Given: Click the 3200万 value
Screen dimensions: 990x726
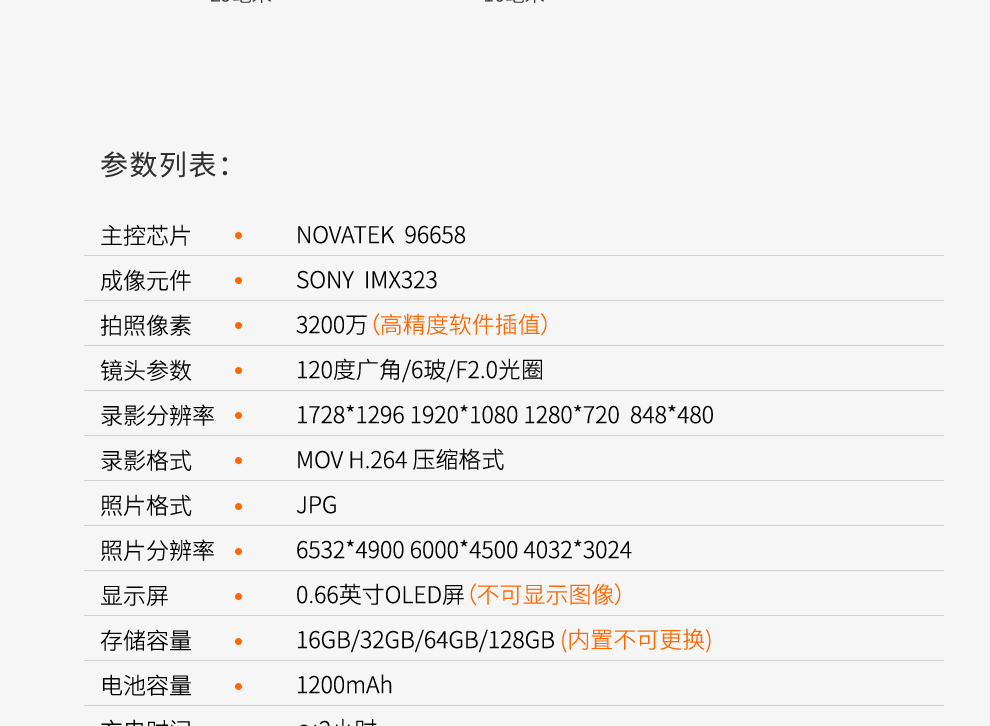Looking at the screenshot, I should coord(331,325).
